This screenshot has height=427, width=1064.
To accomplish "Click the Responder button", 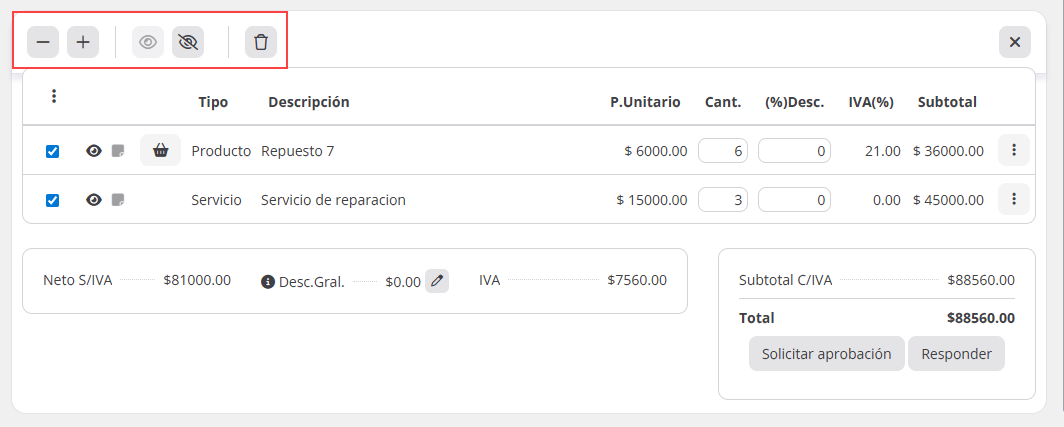I will [x=956, y=354].
